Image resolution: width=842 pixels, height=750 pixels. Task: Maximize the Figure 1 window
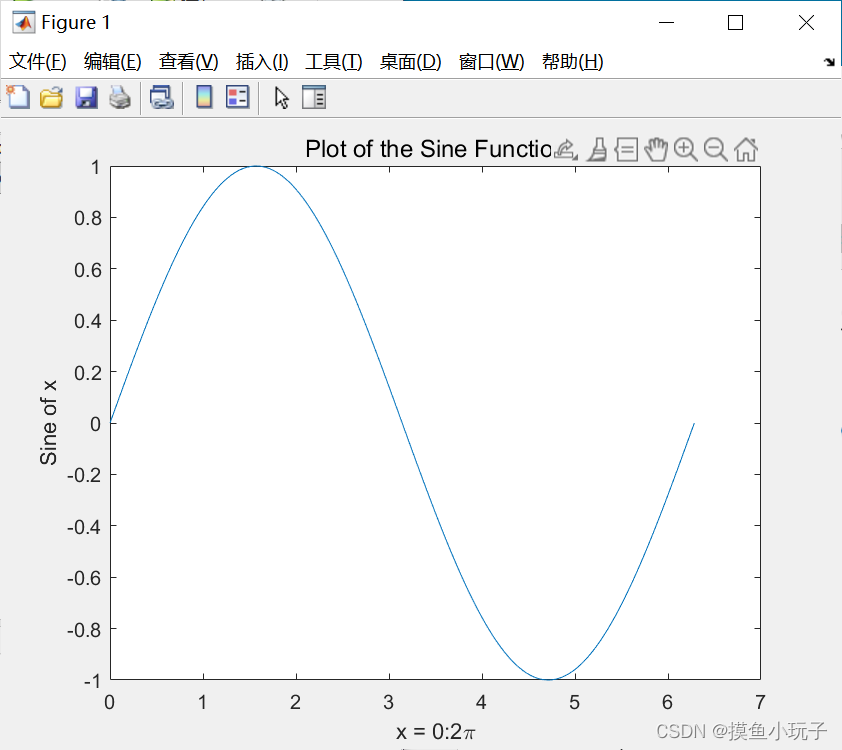(x=735, y=23)
